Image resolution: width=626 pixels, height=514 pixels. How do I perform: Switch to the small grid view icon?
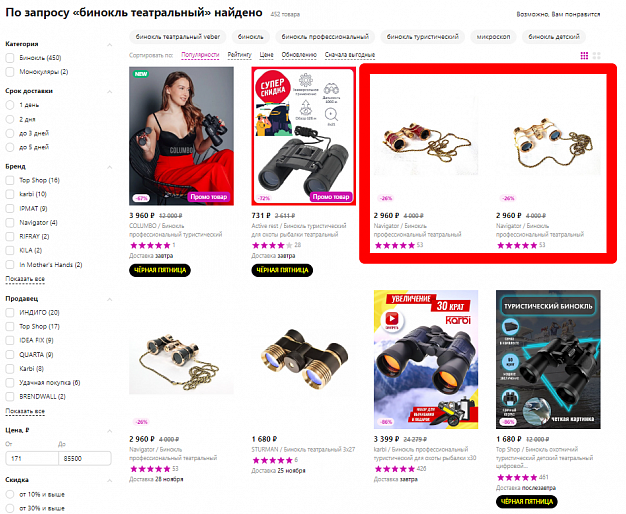[x=584, y=56]
